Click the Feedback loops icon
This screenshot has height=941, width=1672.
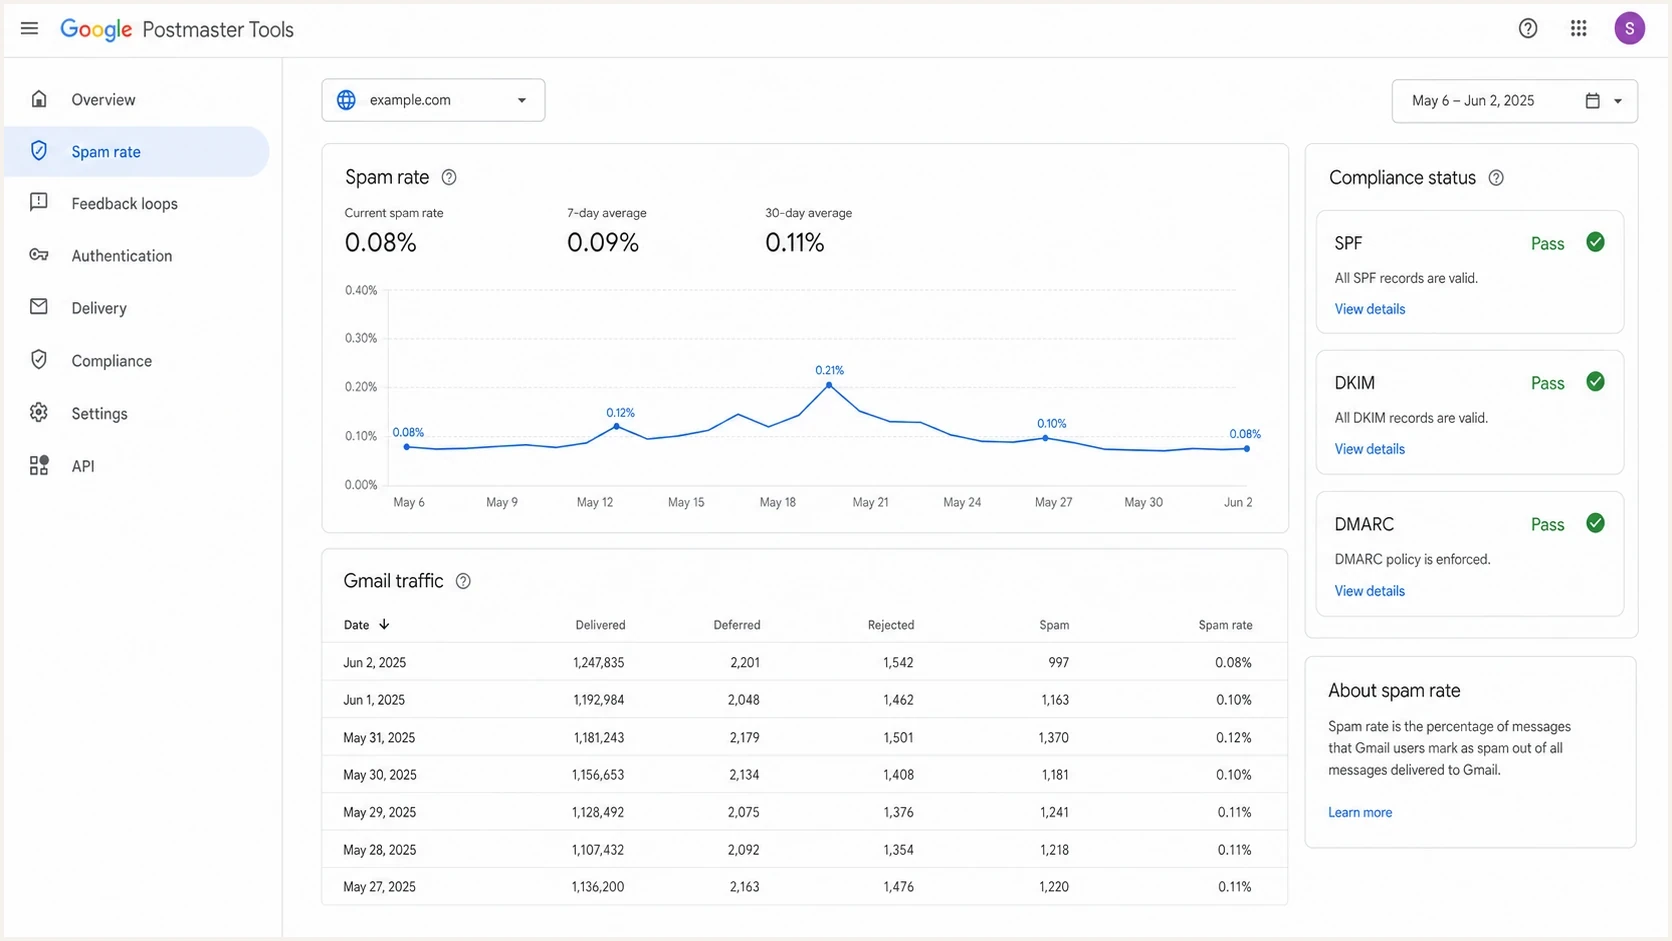pos(39,203)
